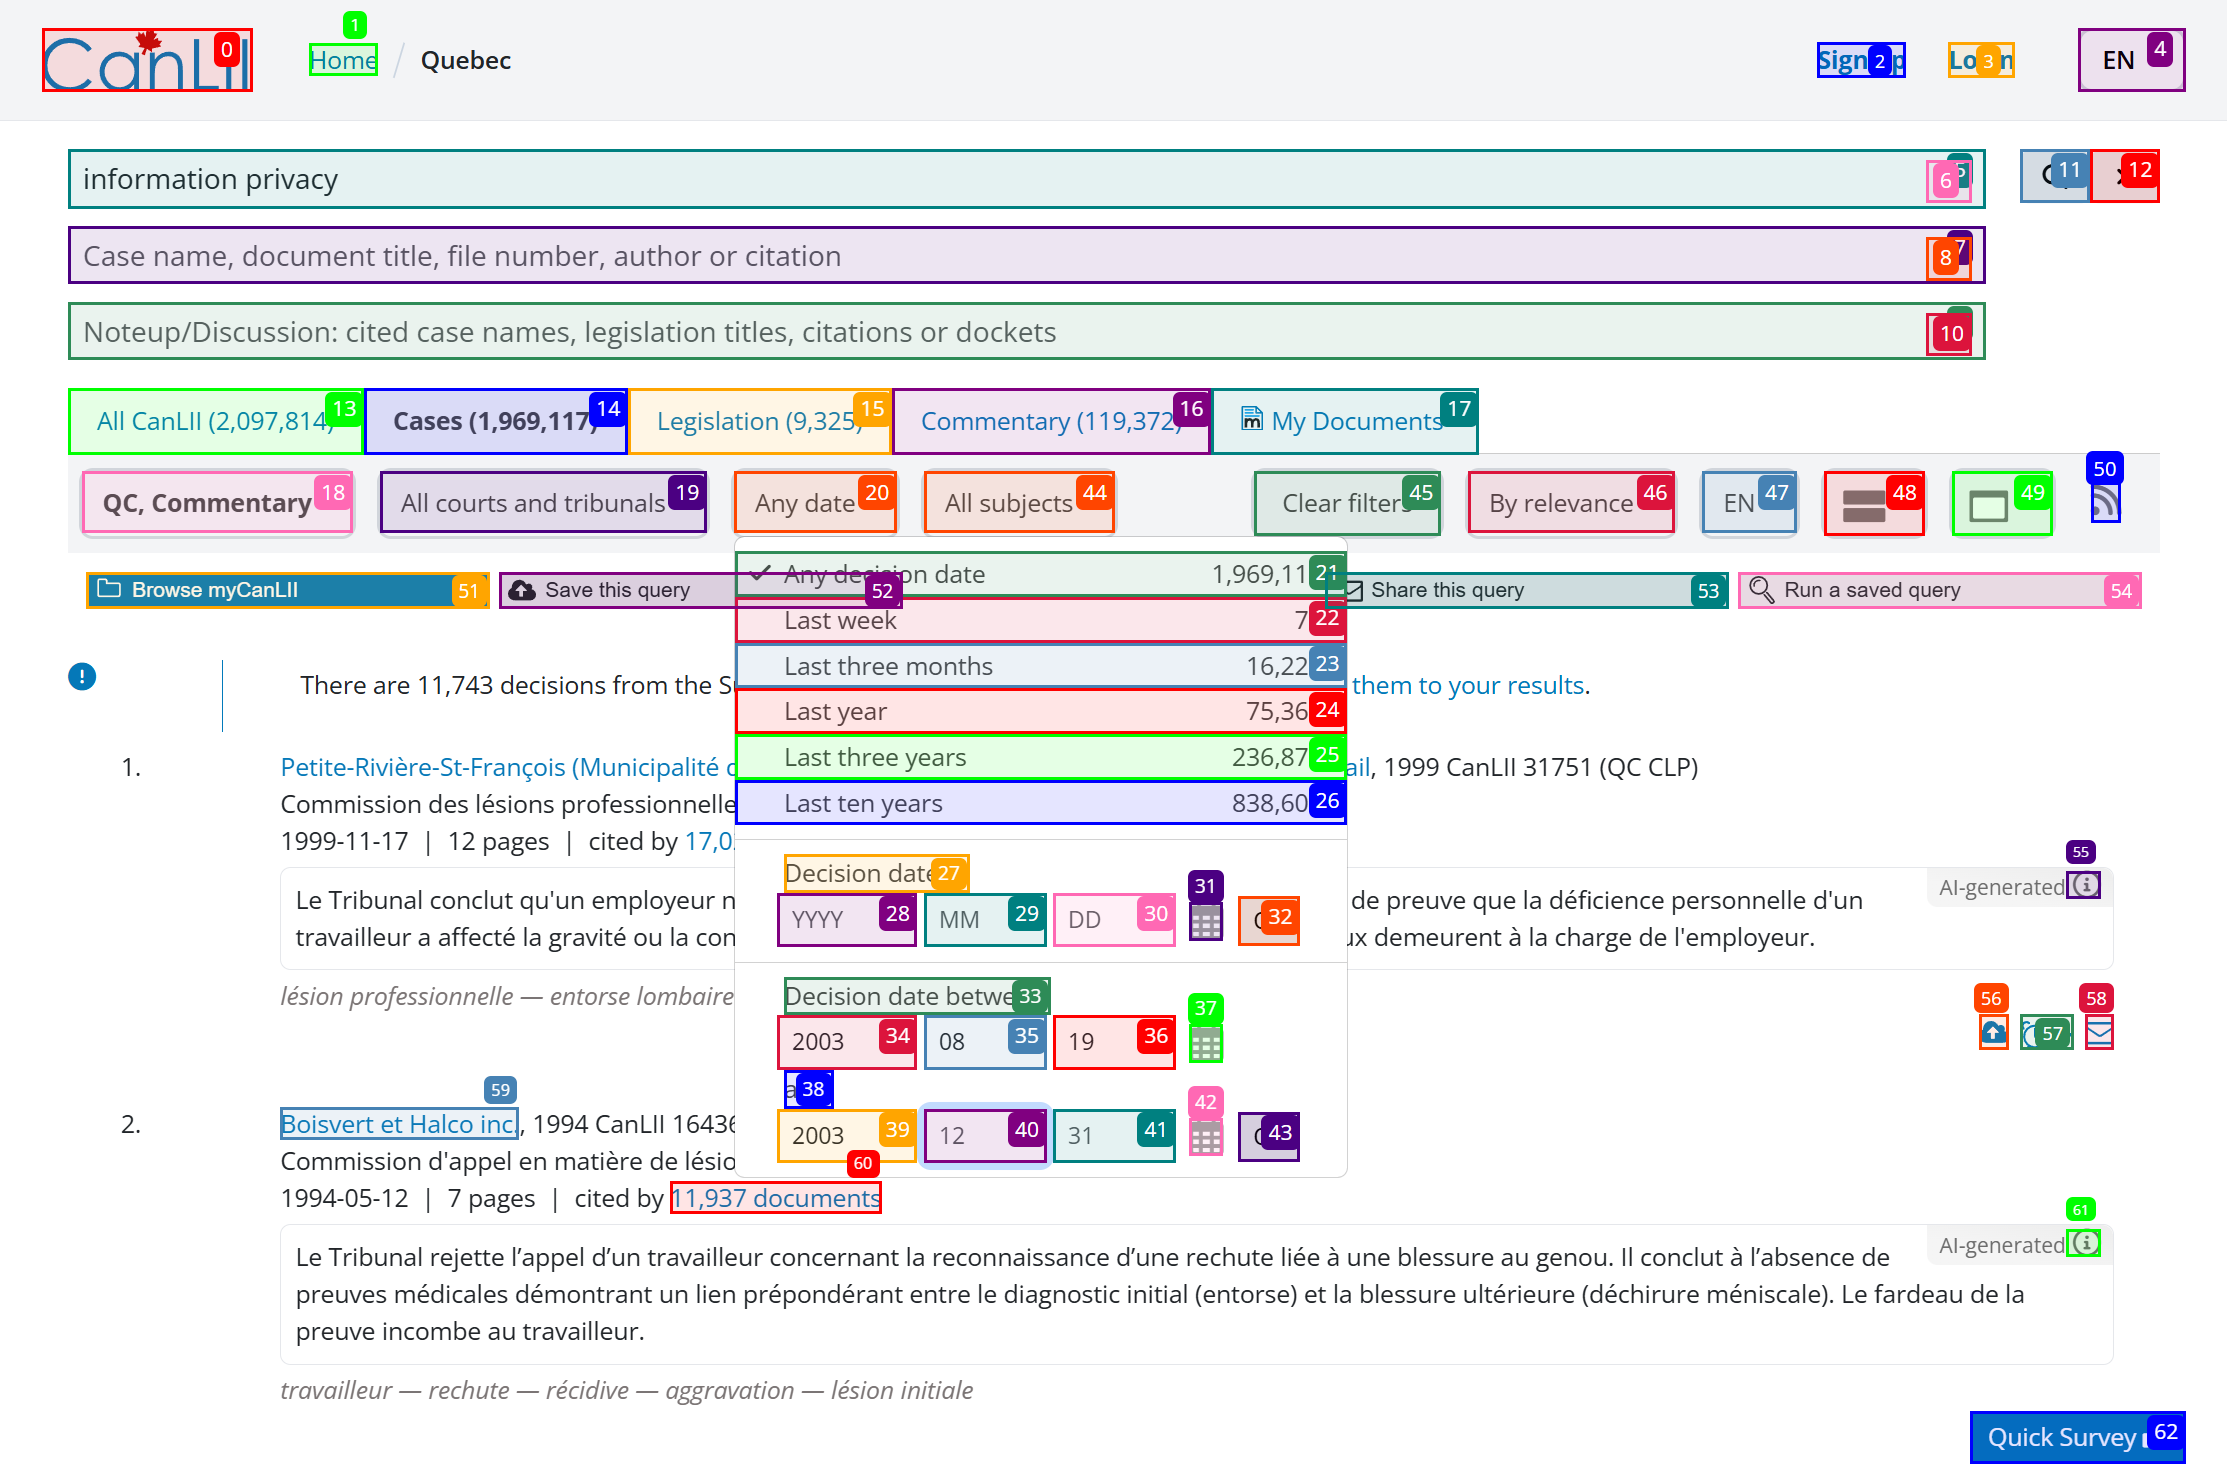Open the email sharing icon on first result
The height and width of the screenshot is (1464, 2227).
click(2097, 1031)
